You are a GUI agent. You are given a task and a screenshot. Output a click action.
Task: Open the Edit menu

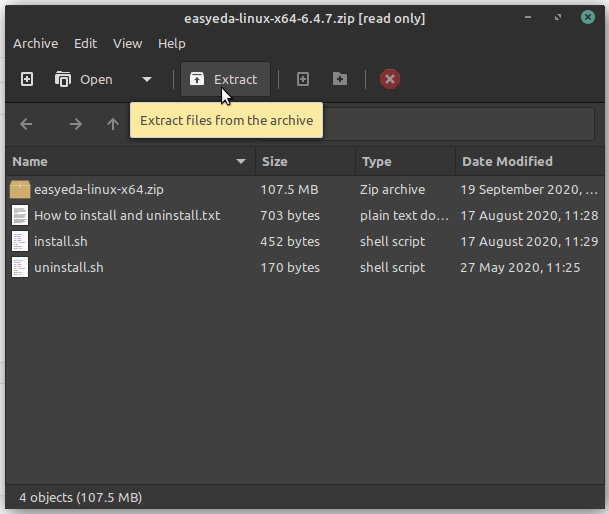[x=85, y=44]
